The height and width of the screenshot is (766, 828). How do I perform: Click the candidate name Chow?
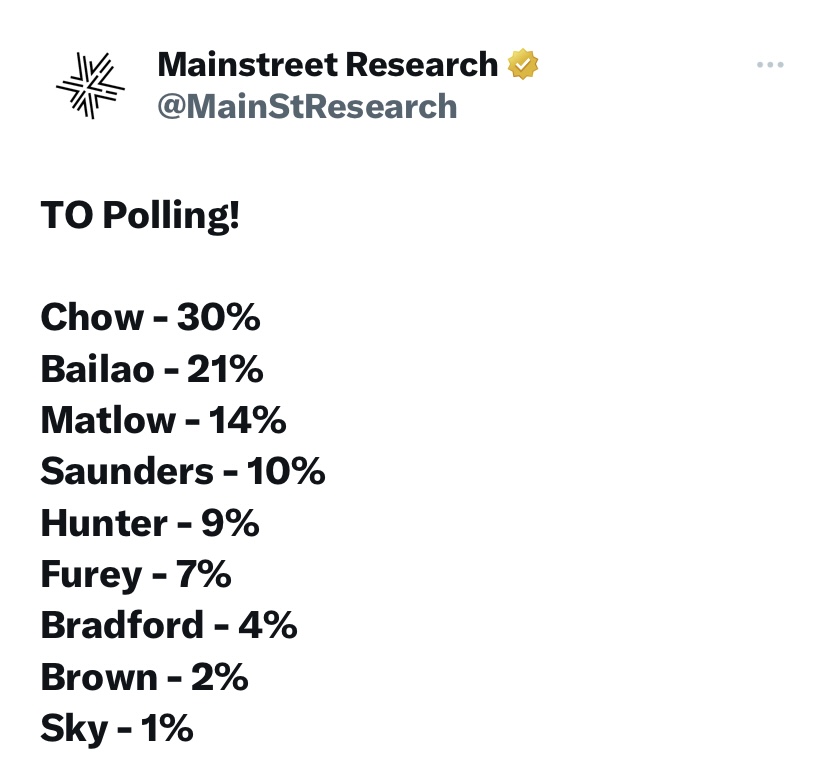click(x=92, y=318)
